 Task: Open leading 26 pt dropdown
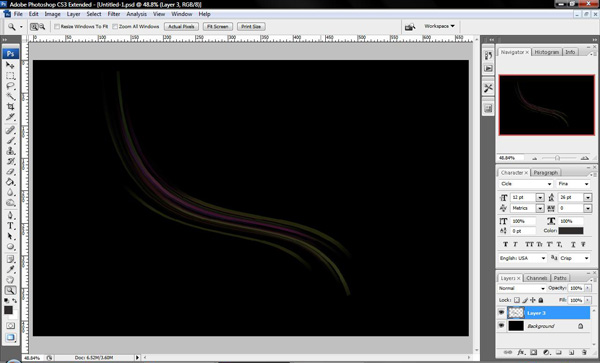[x=587, y=197]
